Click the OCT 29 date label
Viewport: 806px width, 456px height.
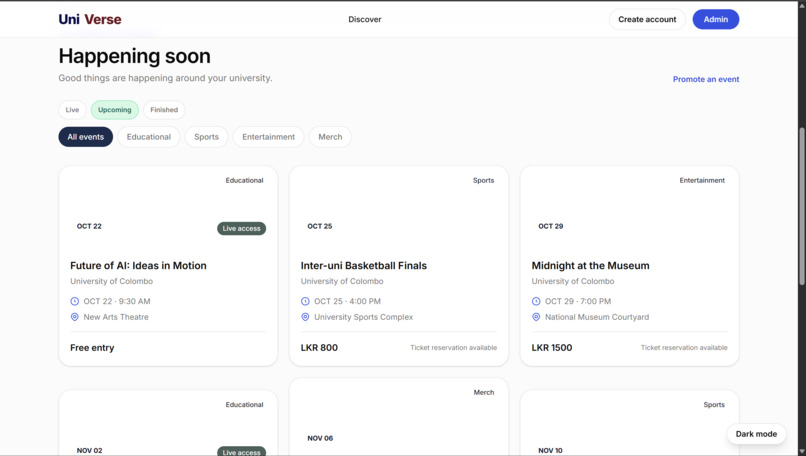click(x=551, y=226)
